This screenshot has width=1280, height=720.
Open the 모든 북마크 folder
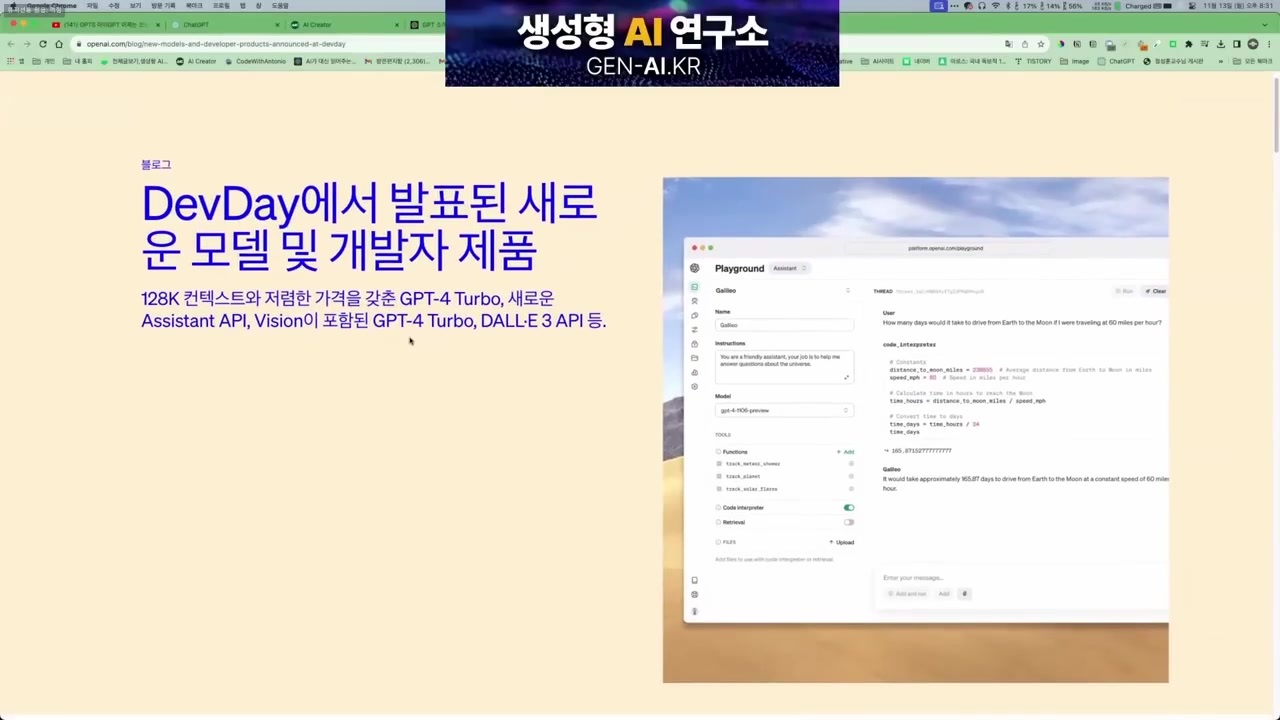click(1253, 61)
